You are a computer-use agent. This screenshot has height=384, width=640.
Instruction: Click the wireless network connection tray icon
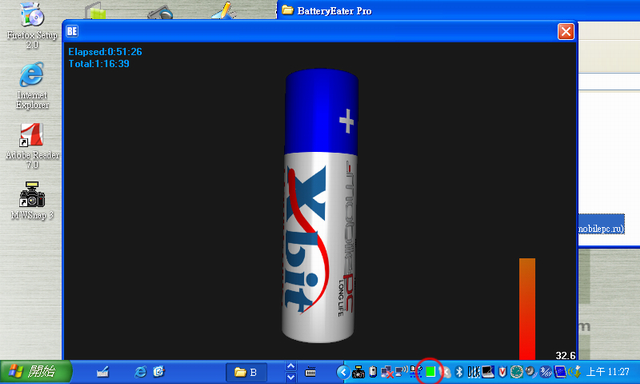pyautogui.click(x=401, y=371)
